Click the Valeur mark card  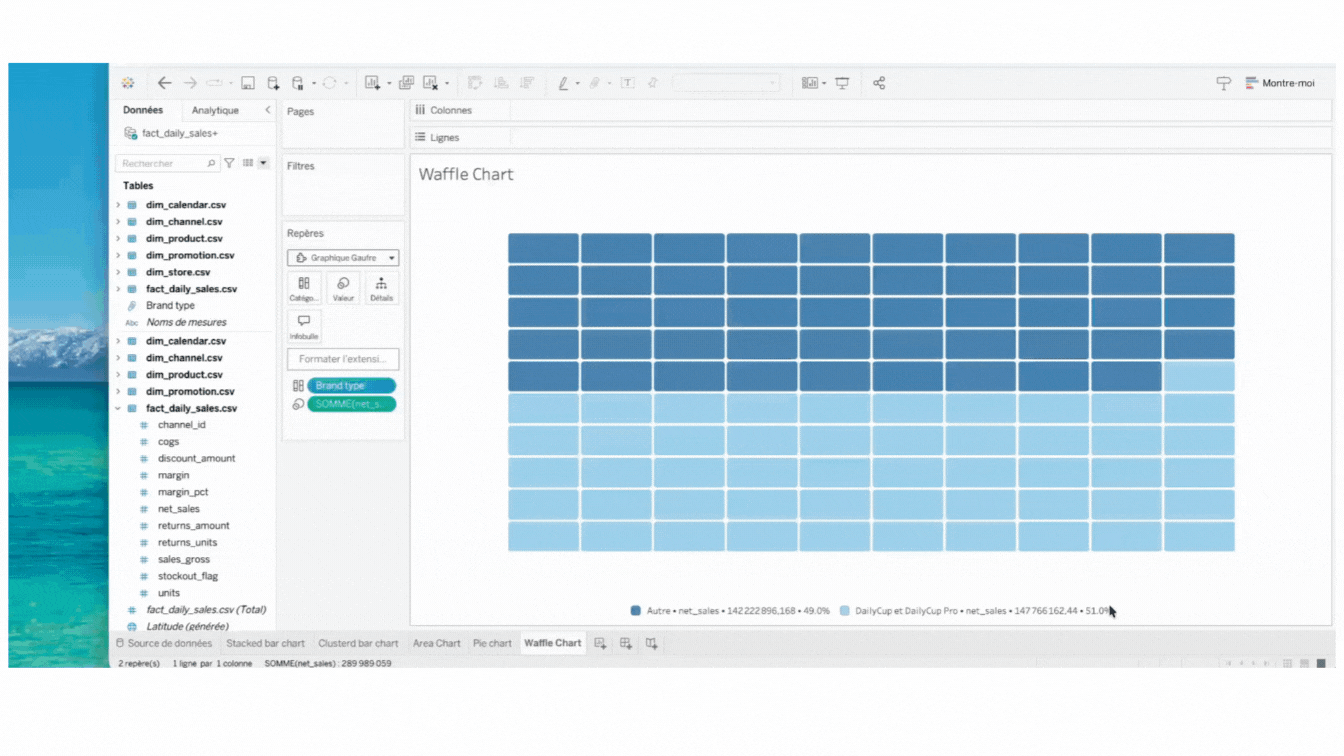tap(343, 288)
